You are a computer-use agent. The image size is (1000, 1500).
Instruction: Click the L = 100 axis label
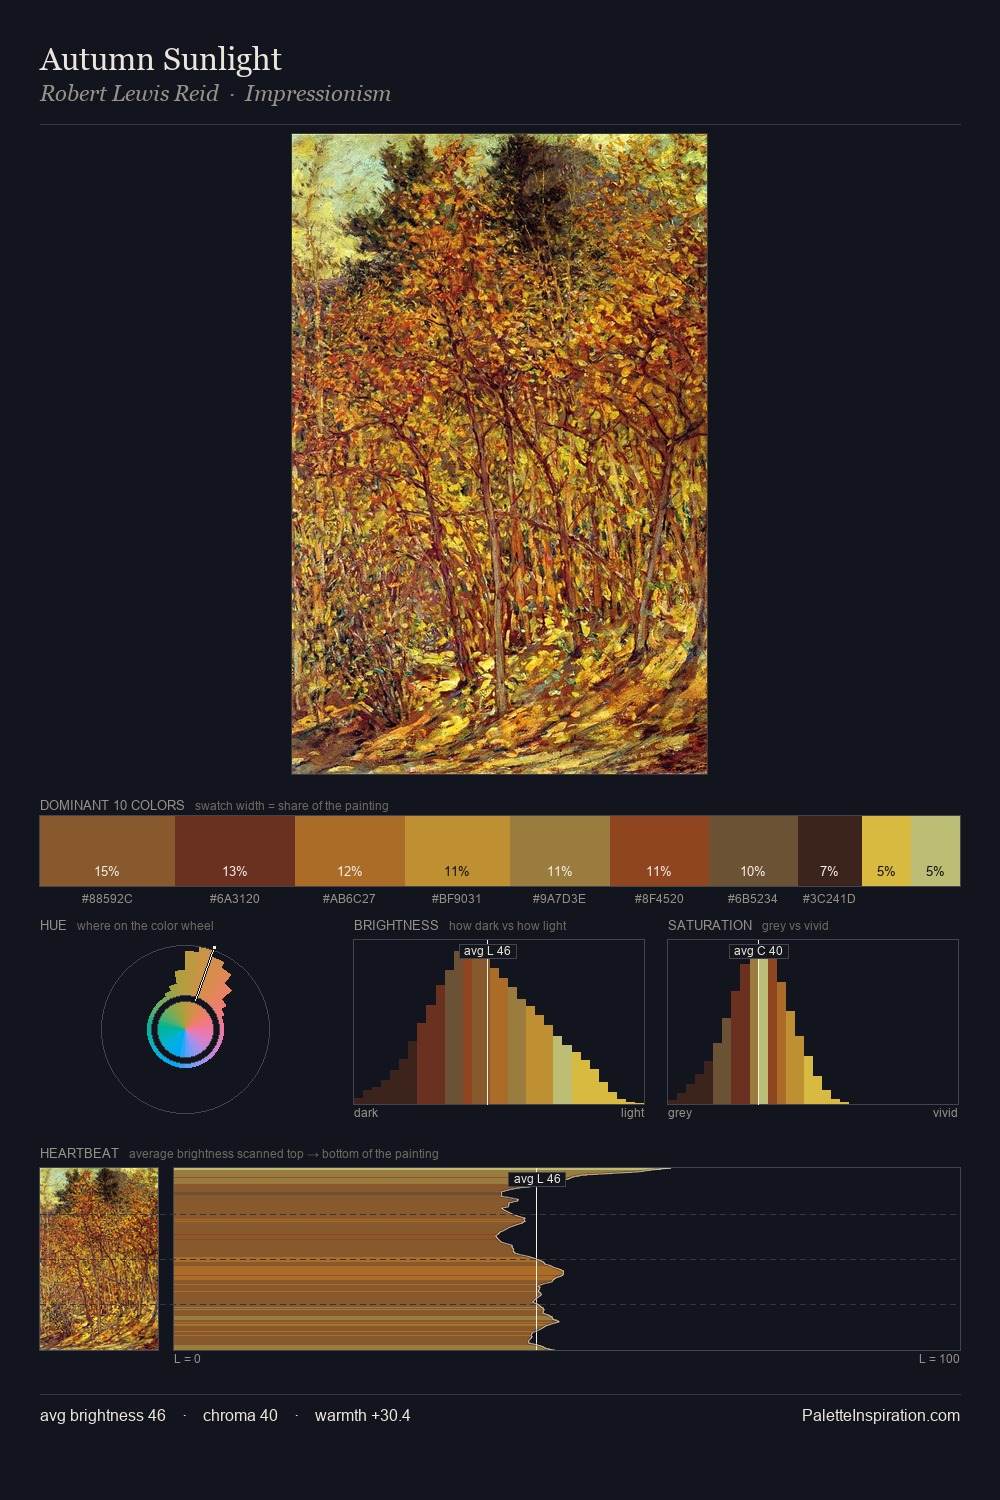(x=939, y=1359)
